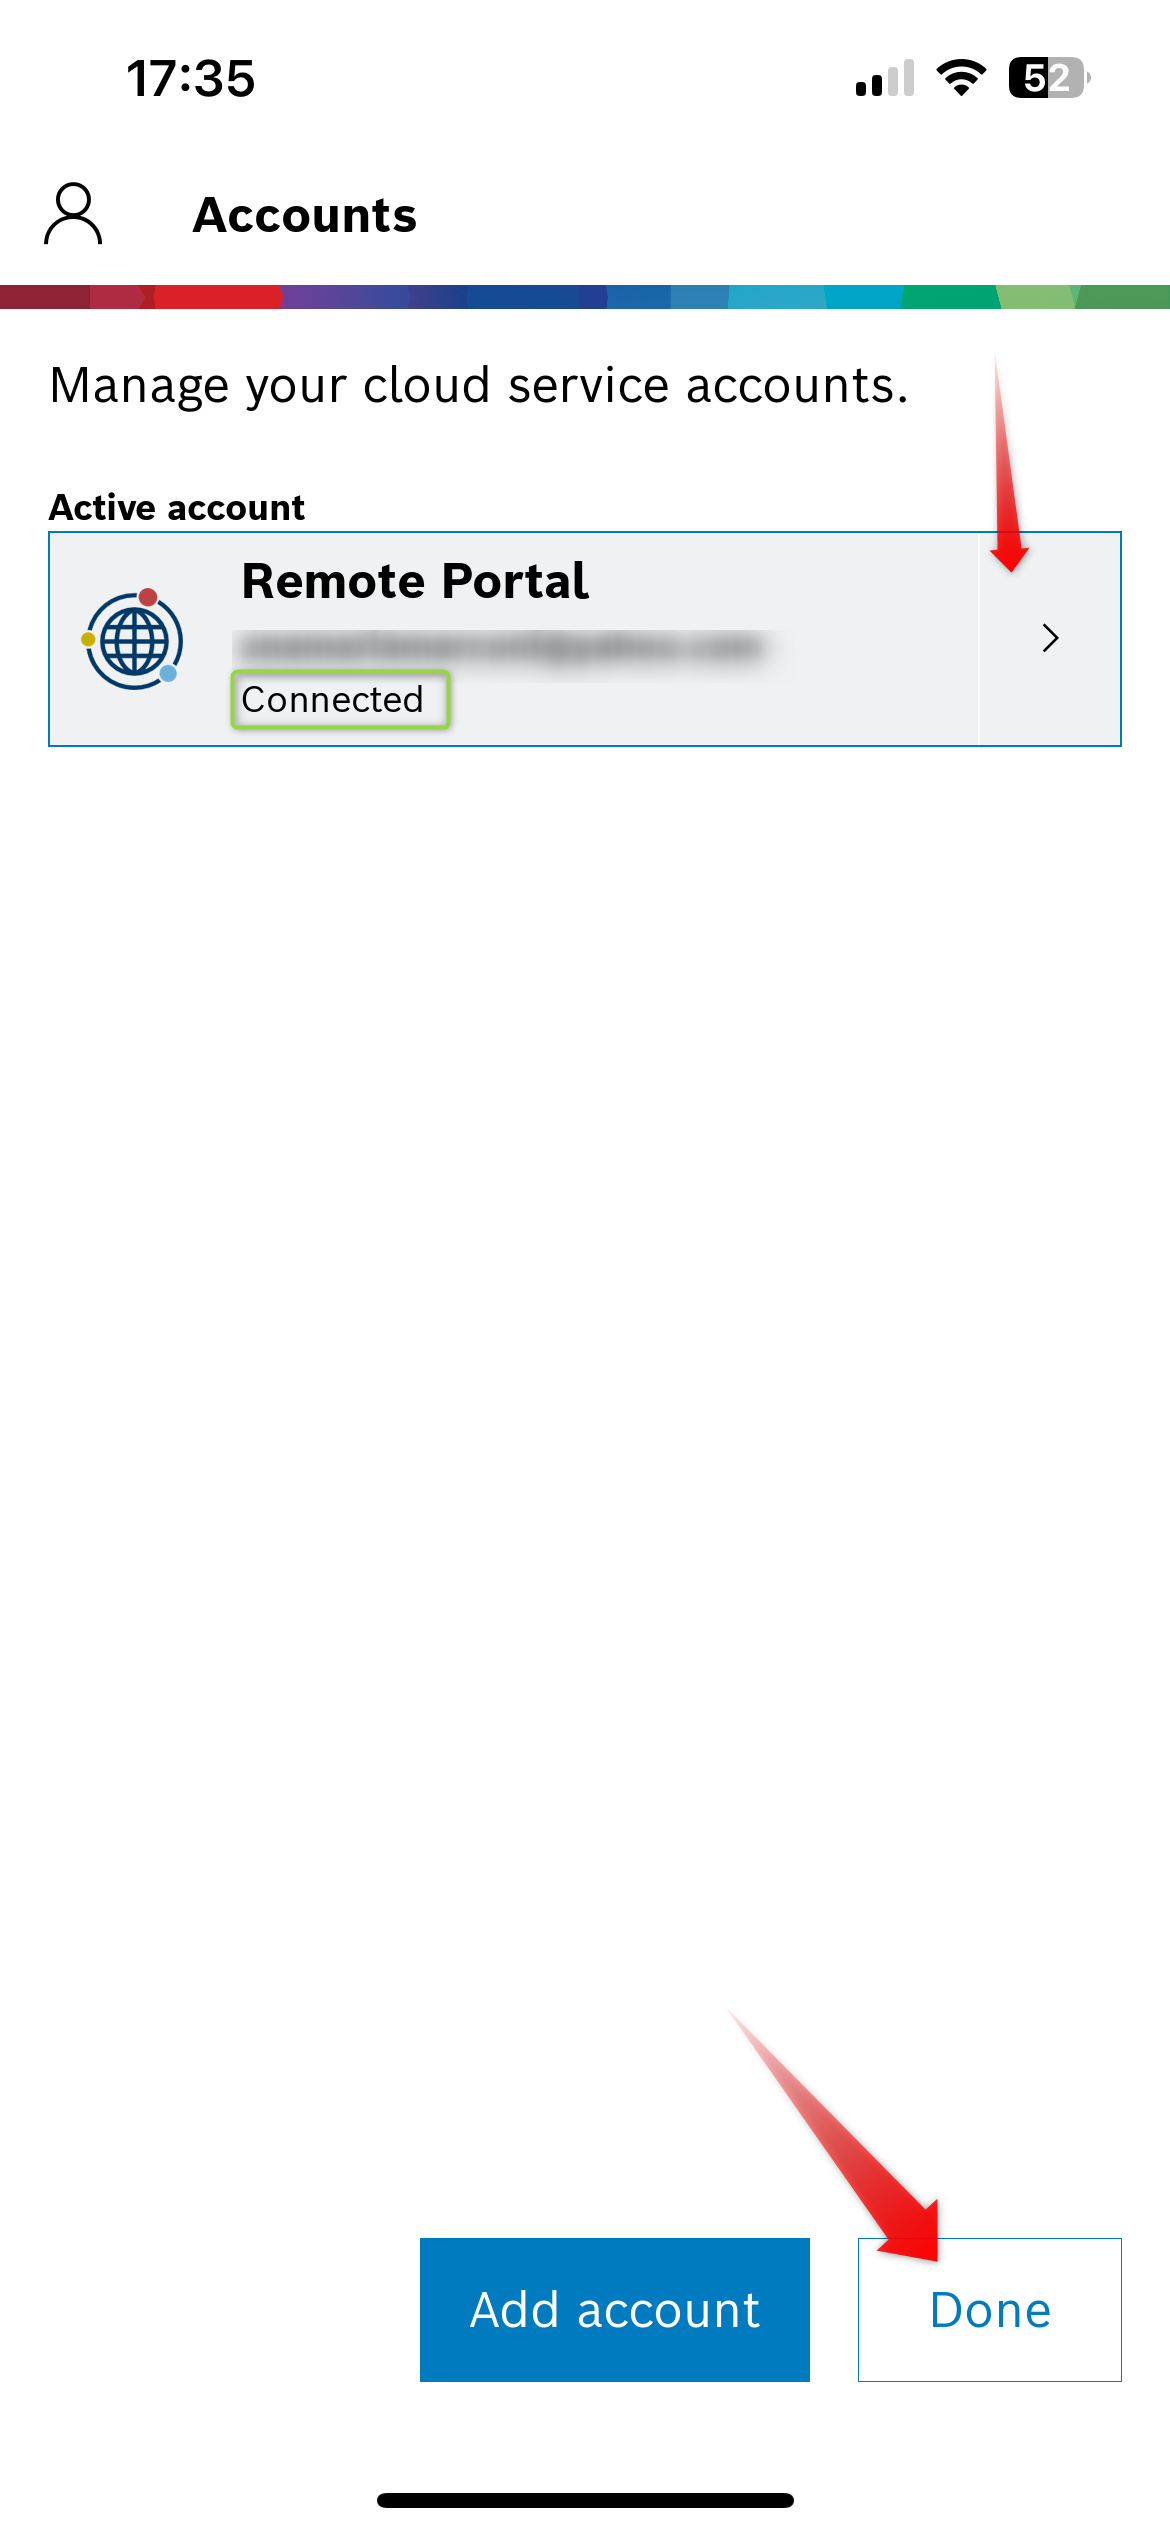Screen dimensions: 1170x2532
Task: Click the Add account button
Action: 615,2309
